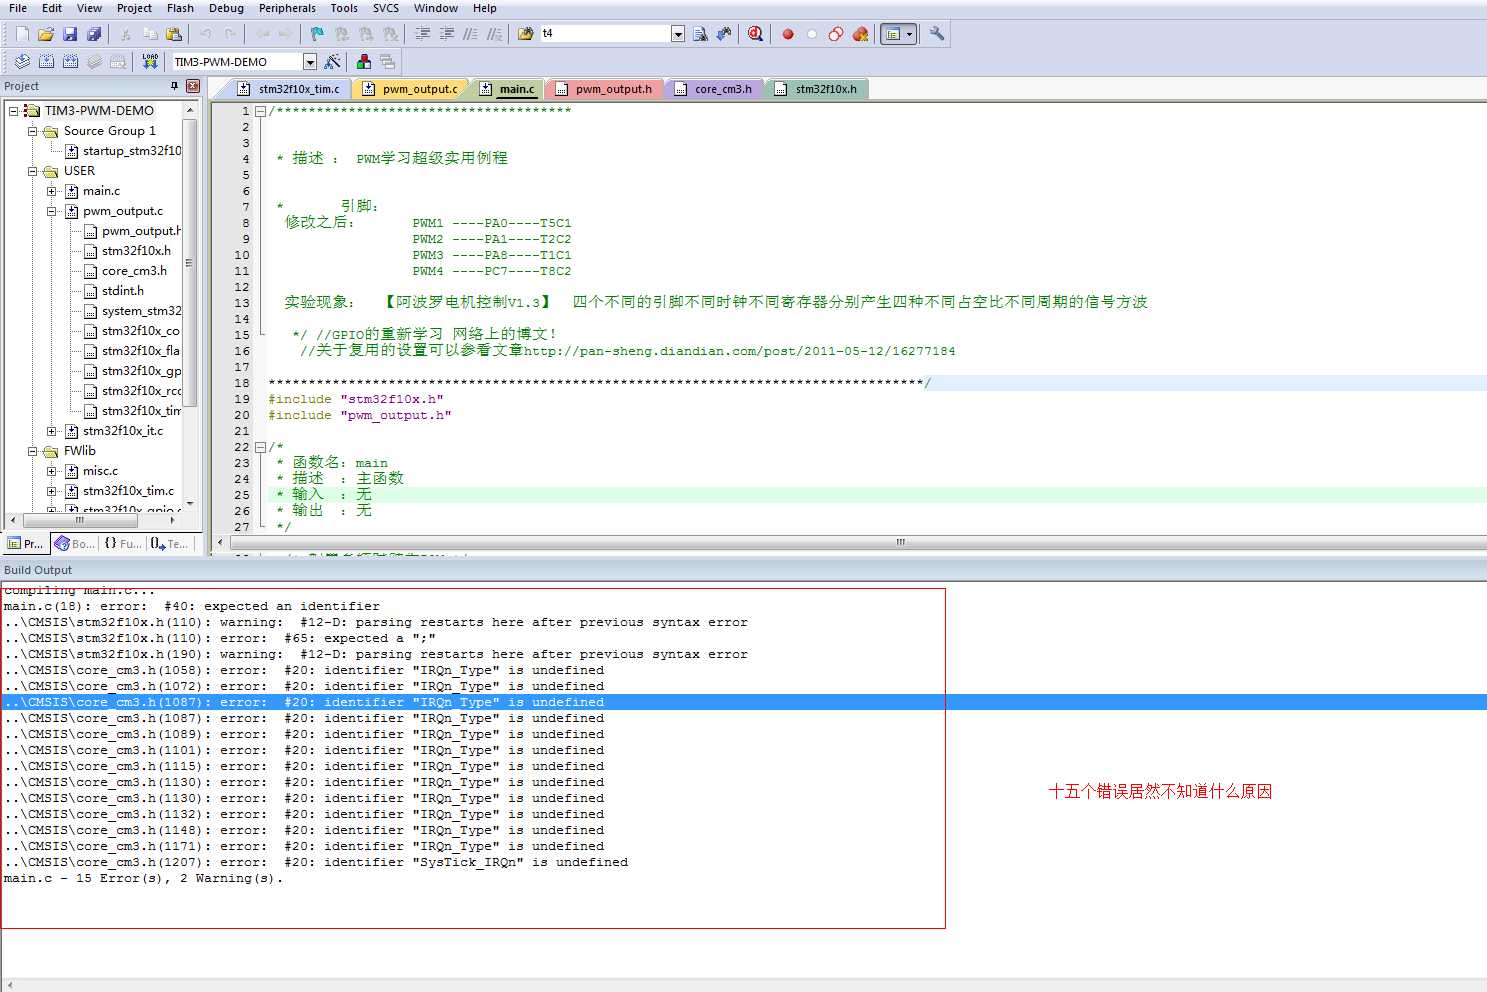Switch to the pwm_output.c tab
This screenshot has width=1487, height=992.
[411, 89]
